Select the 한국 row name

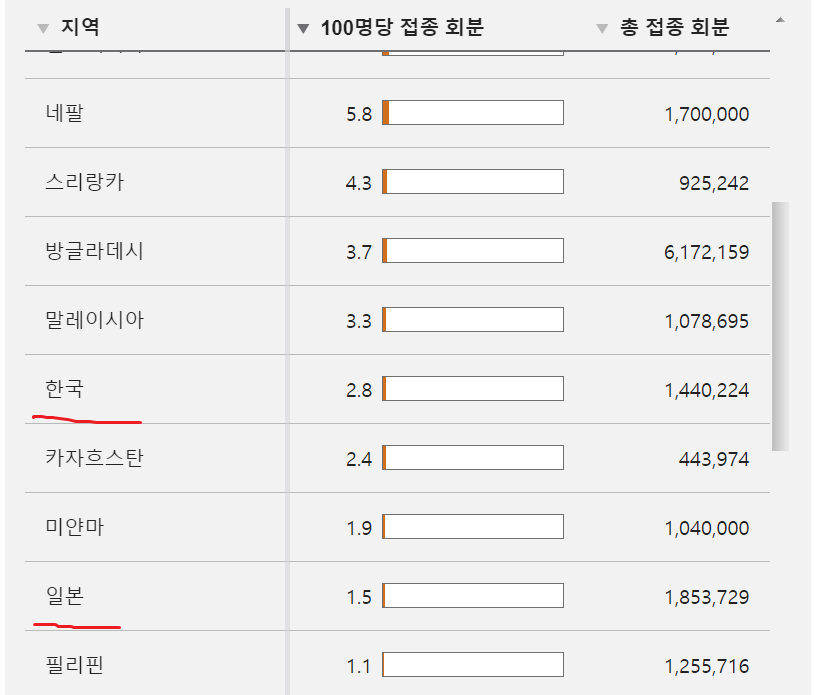64,389
